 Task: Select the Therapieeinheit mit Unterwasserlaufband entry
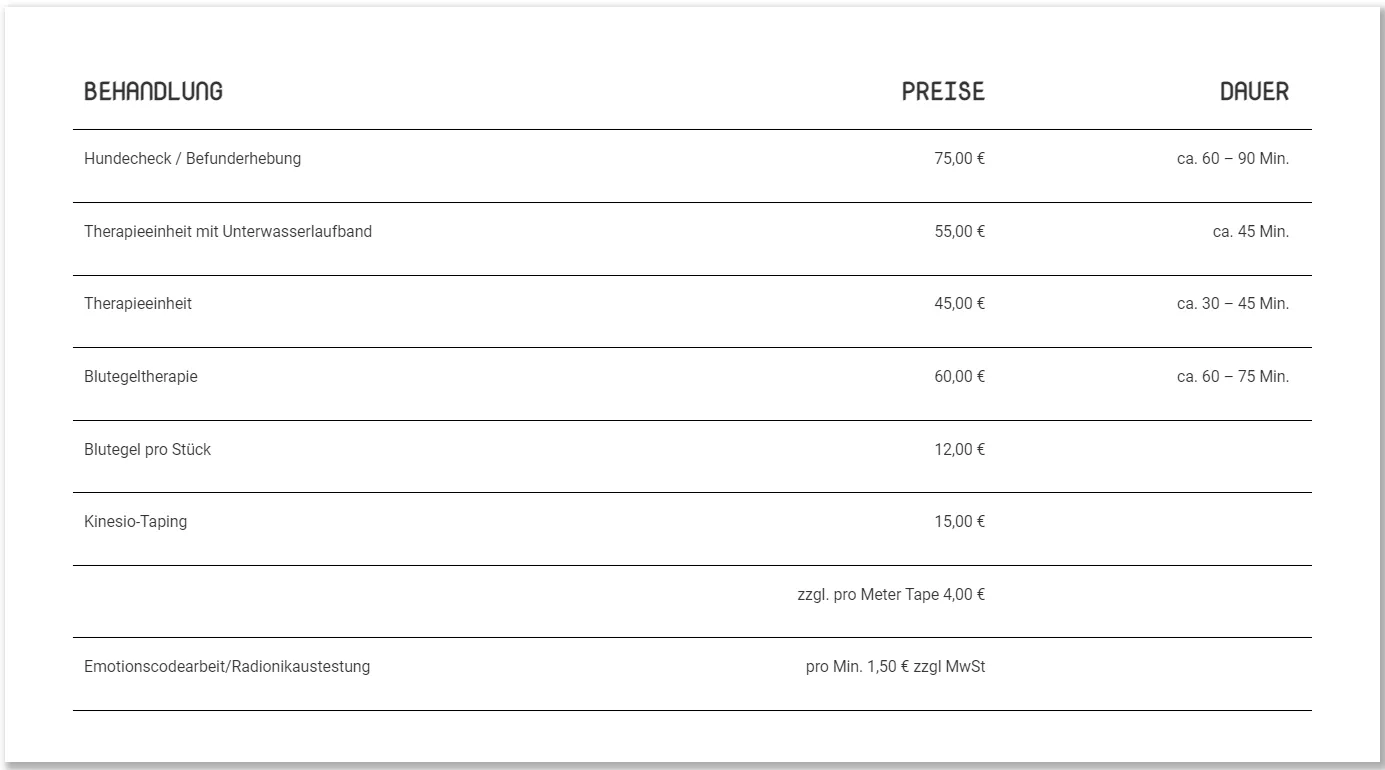[x=228, y=231]
